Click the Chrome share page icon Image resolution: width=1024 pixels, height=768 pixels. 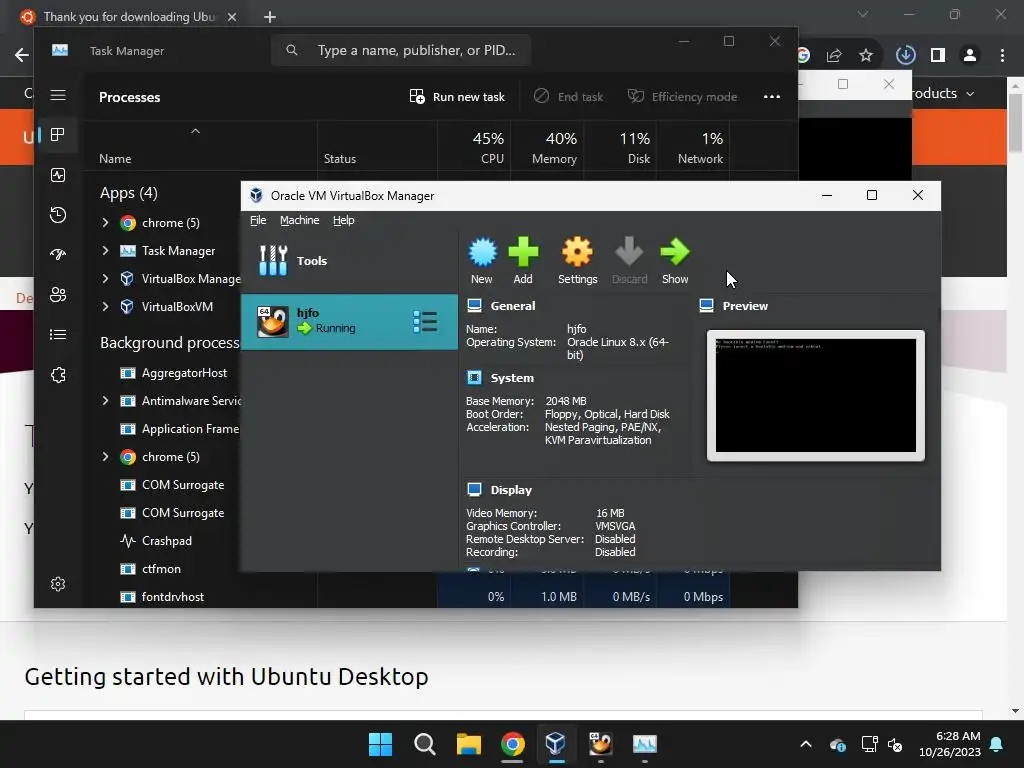coord(834,56)
